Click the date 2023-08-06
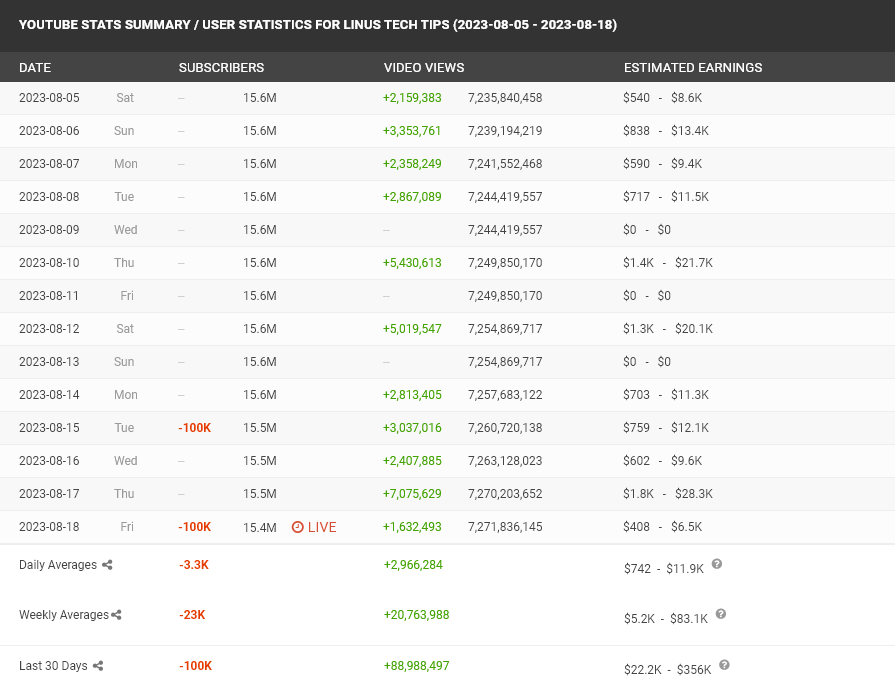This screenshot has height=690, width=895. point(49,131)
